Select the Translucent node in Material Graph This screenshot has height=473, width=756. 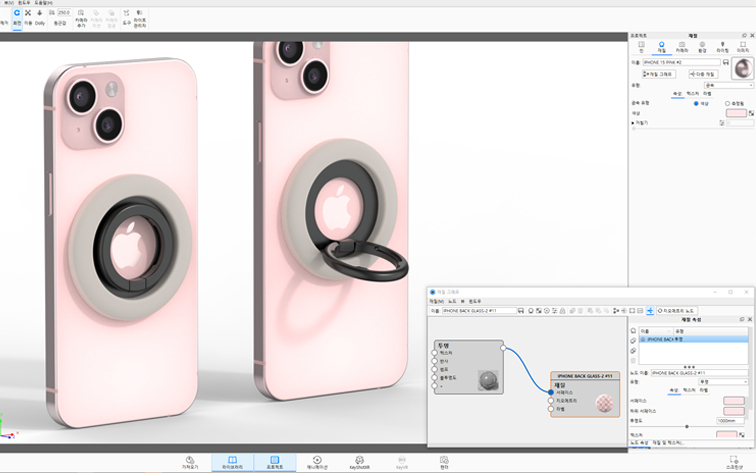coord(469,367)
